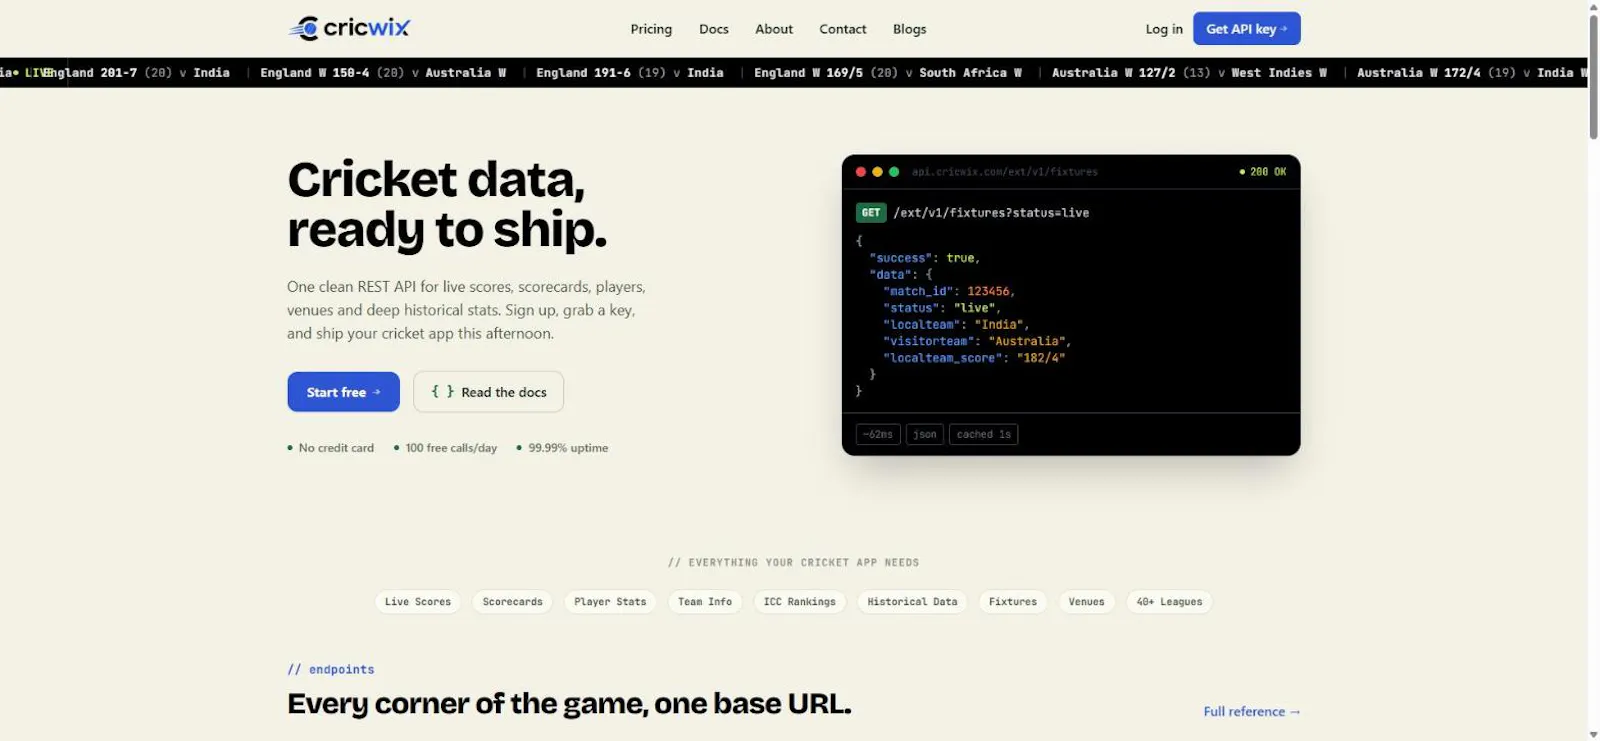Image resolution: width=1600 pixels, height=741 pixels.
Task: Select the 40+ Leagues tag
Action: [x=1170, y=602]
